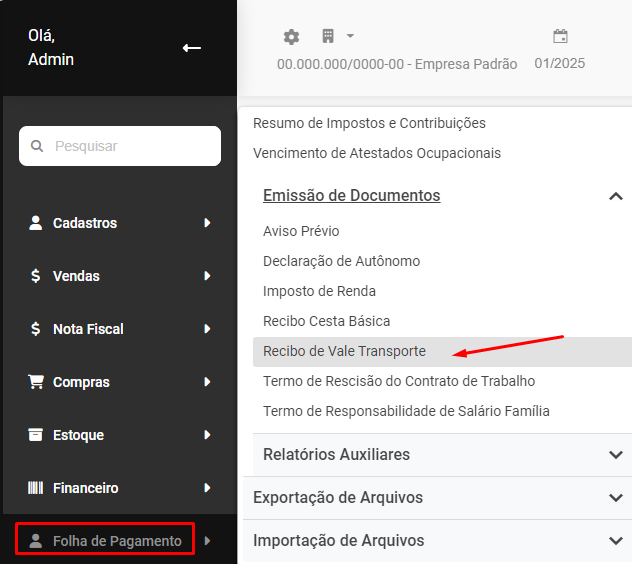Click the Compras shopping cart icon
The width and height of the screenshot is (632, 564).
36,382
